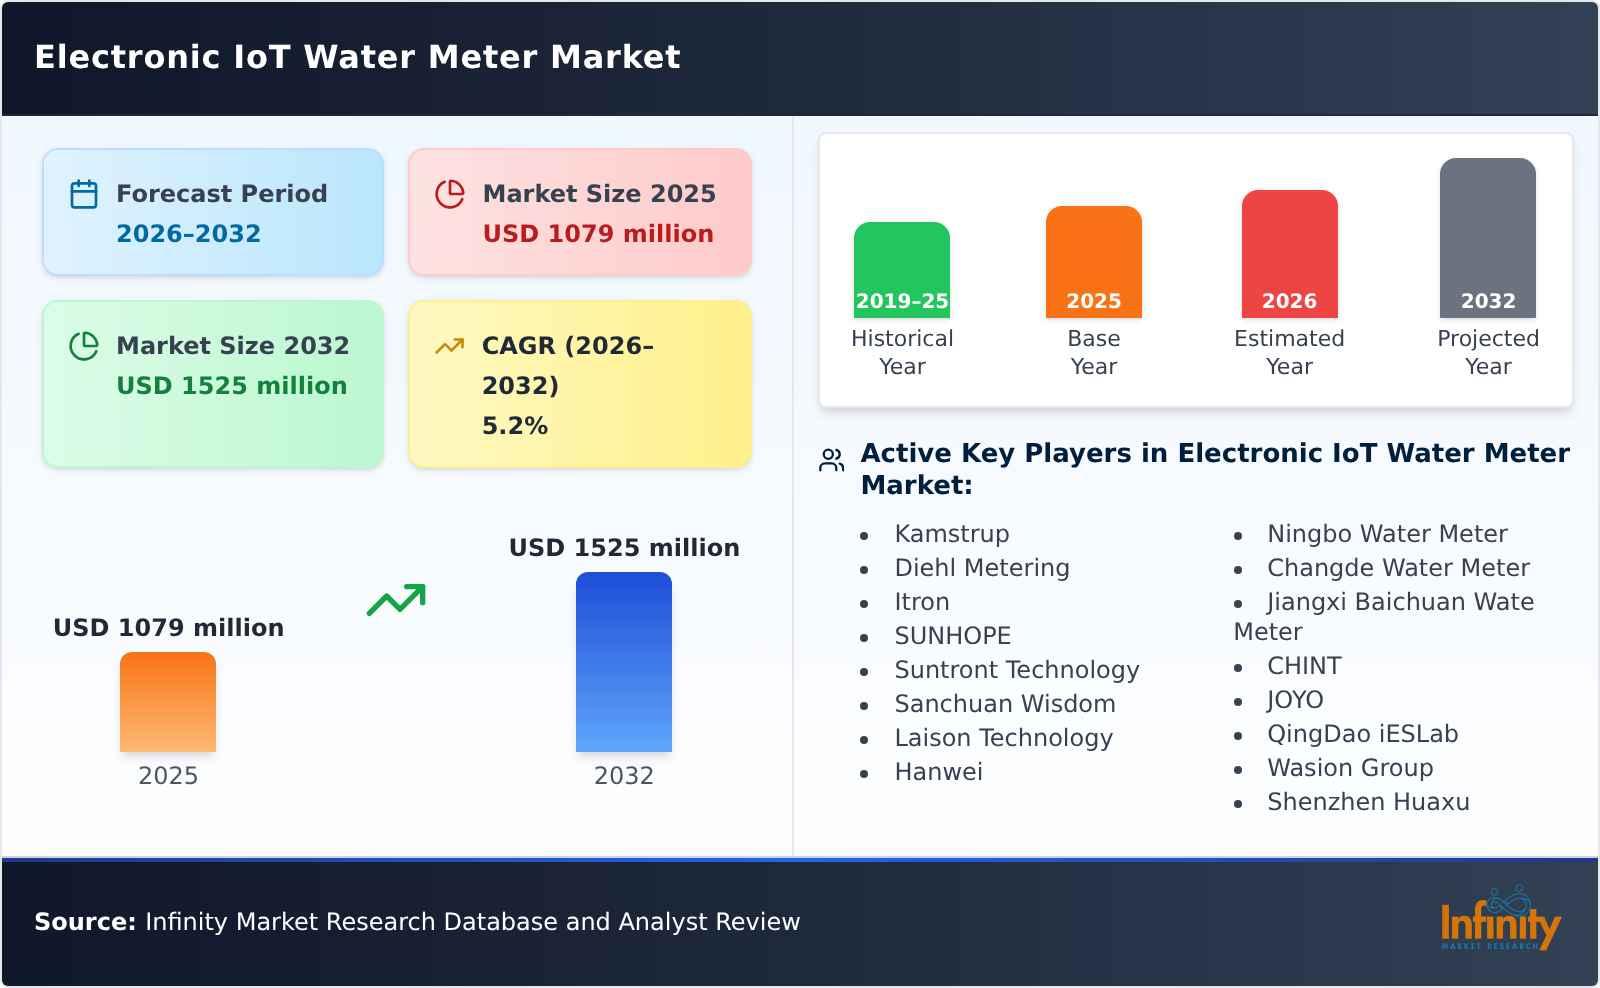This screenshot has height=988, width=1600.
Task: Select the pie chart icon next to Market Size 2025
Action: [x=450, y=195]
